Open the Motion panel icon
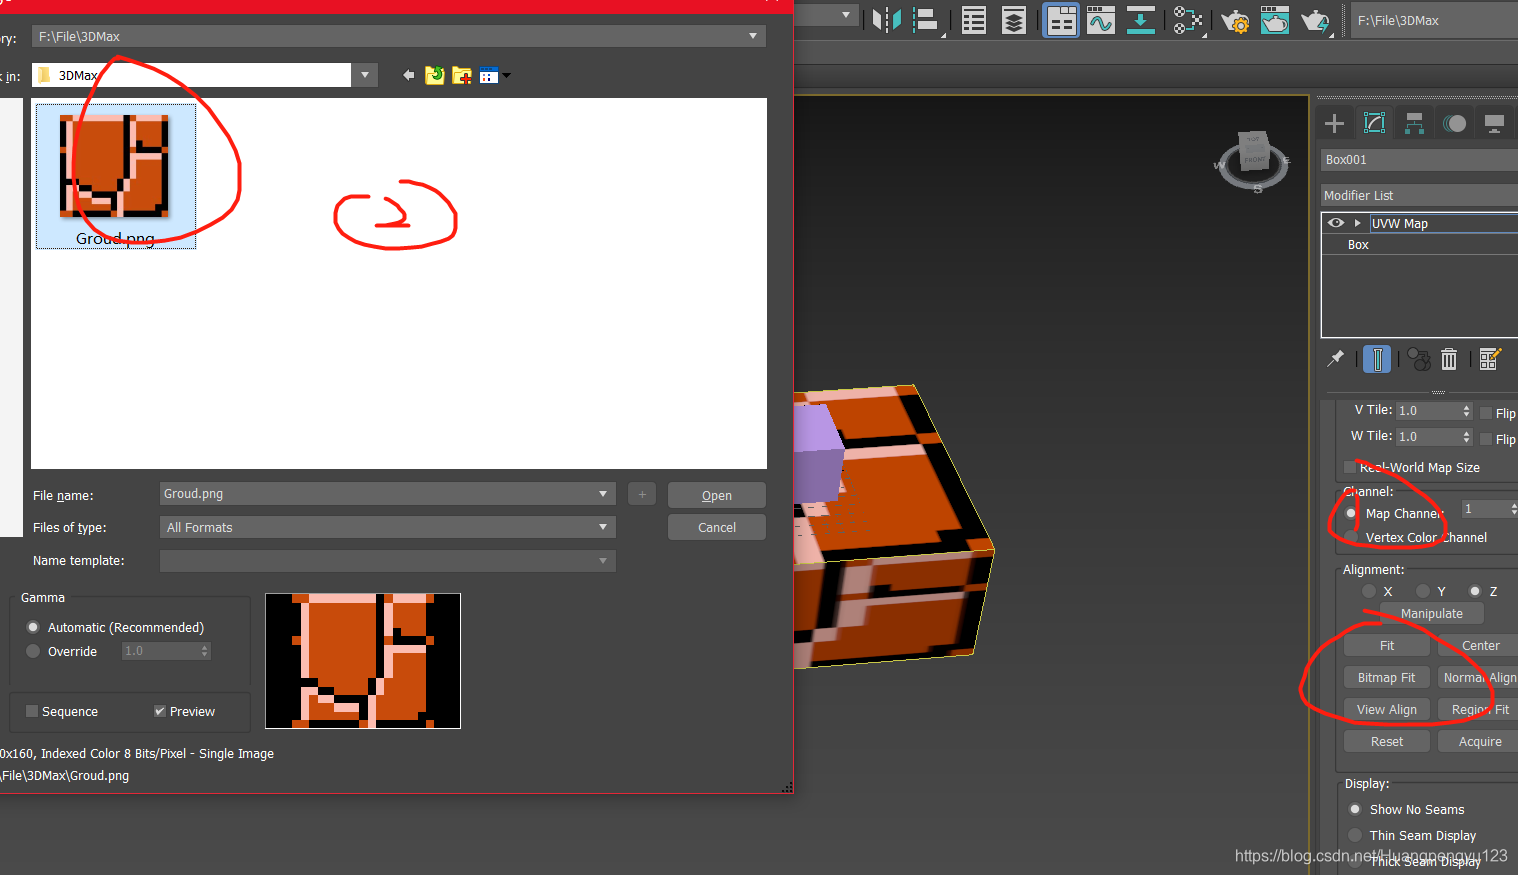The image size is (1518, 875). point(1455,123)
